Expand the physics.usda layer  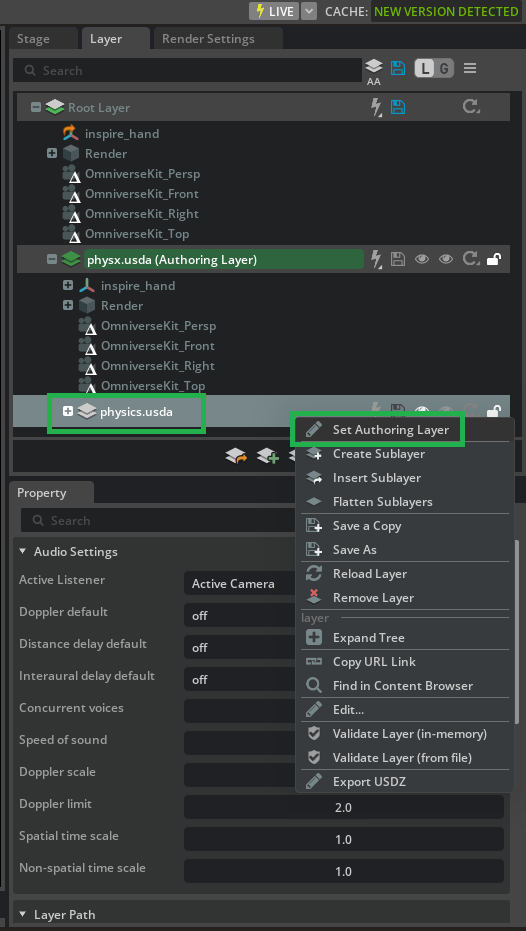(68, 411)
